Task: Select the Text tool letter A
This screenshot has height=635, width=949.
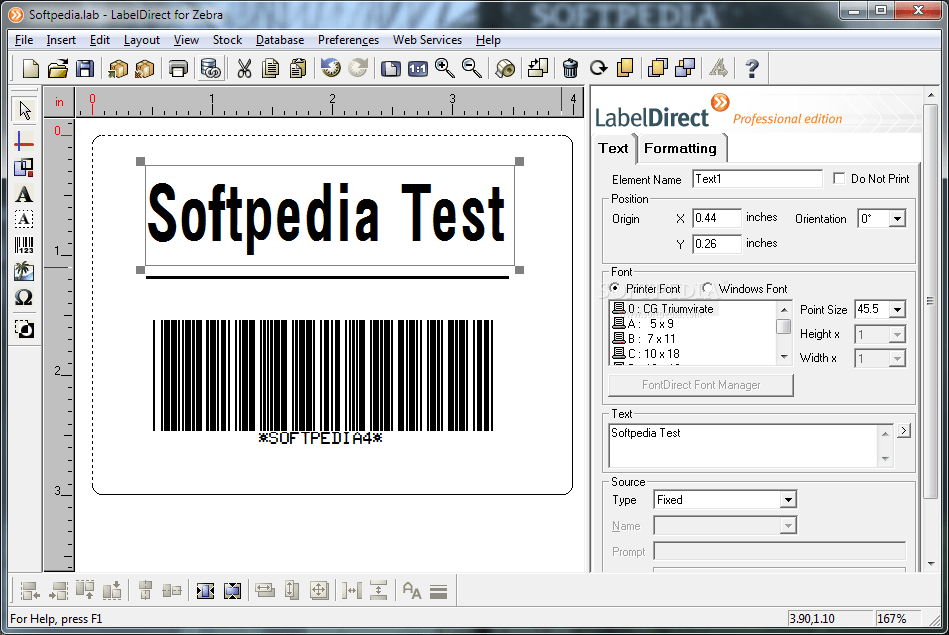Action: [x=24, y=194]
